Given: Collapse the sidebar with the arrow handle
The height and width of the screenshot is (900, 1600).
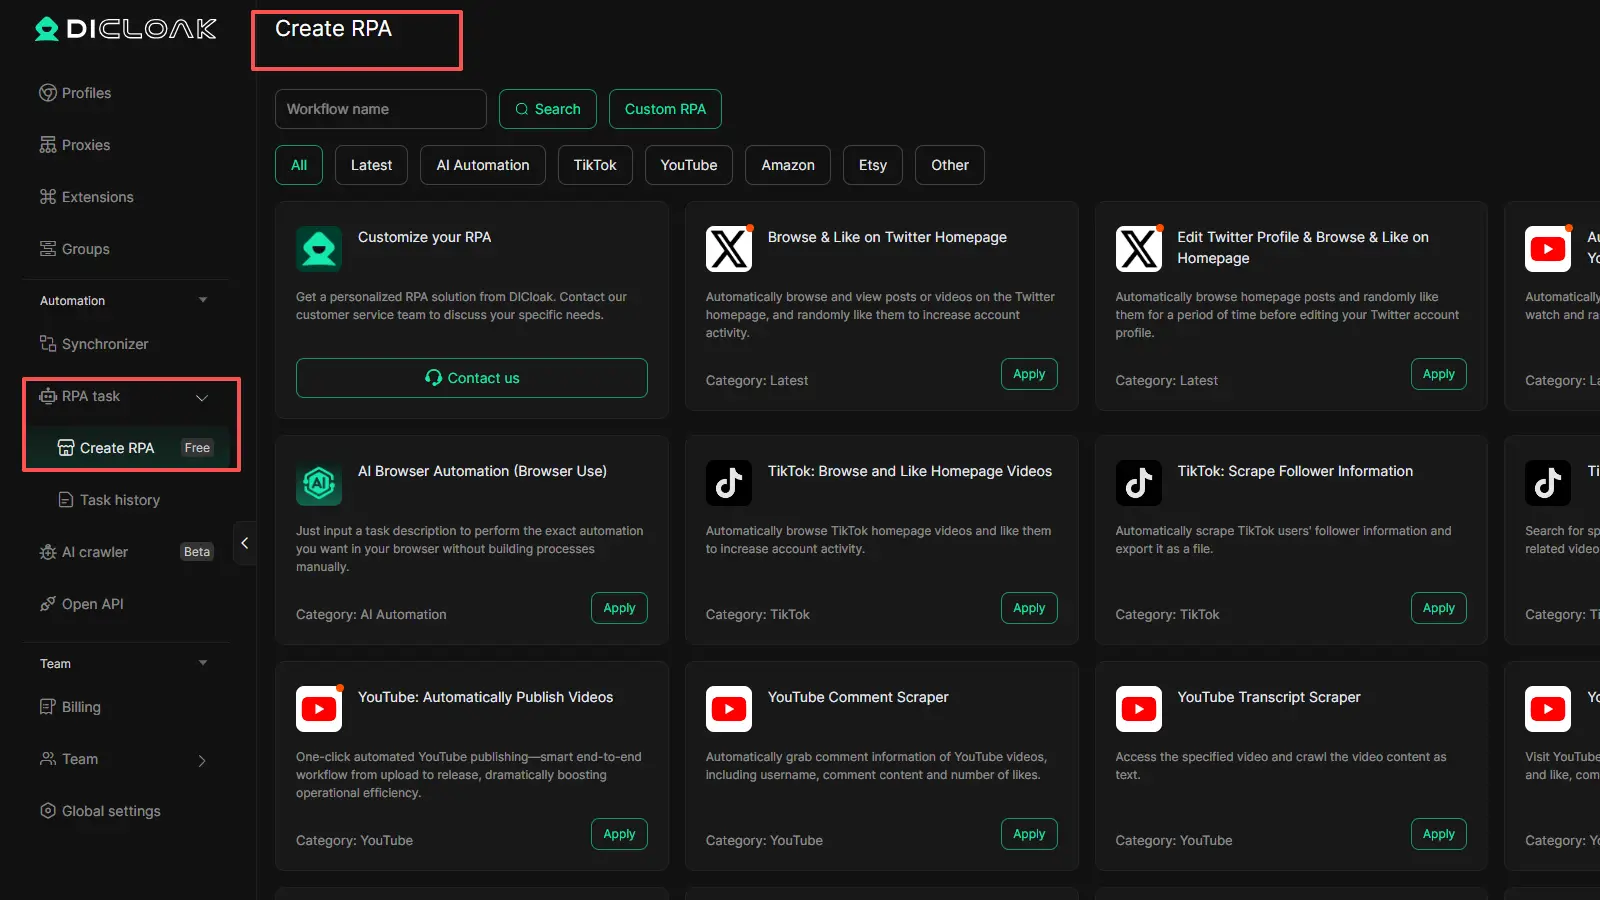Looking at the screenshot, I should (x=244, y=543).
